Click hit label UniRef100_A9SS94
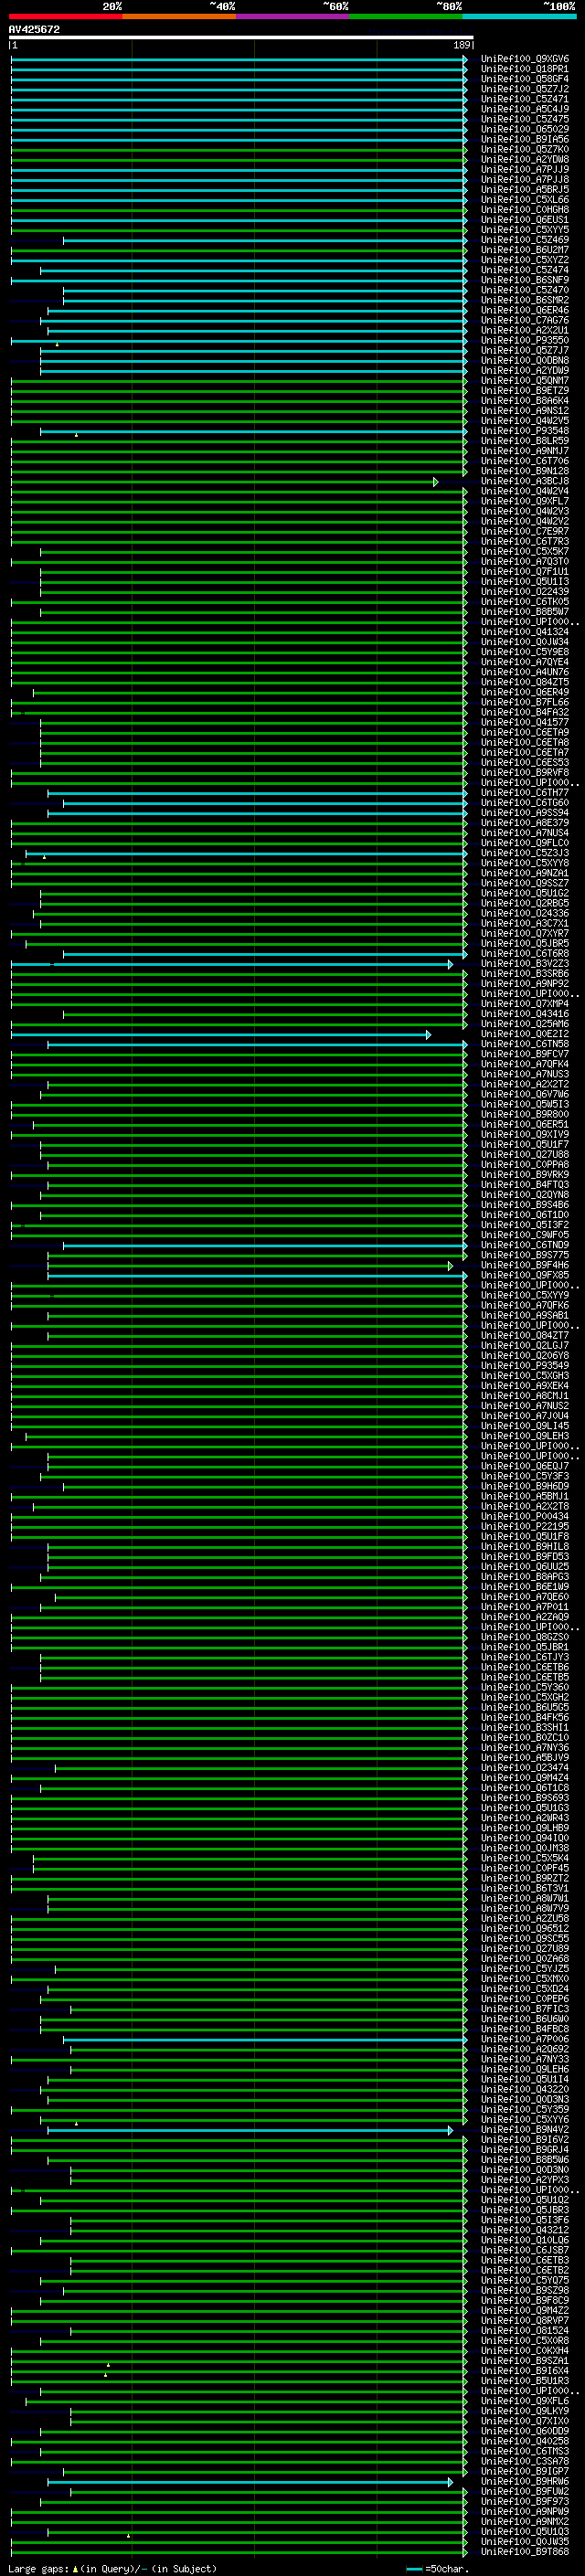The height and width of the screenshot is (2576, 585). [x=525, y=813]
